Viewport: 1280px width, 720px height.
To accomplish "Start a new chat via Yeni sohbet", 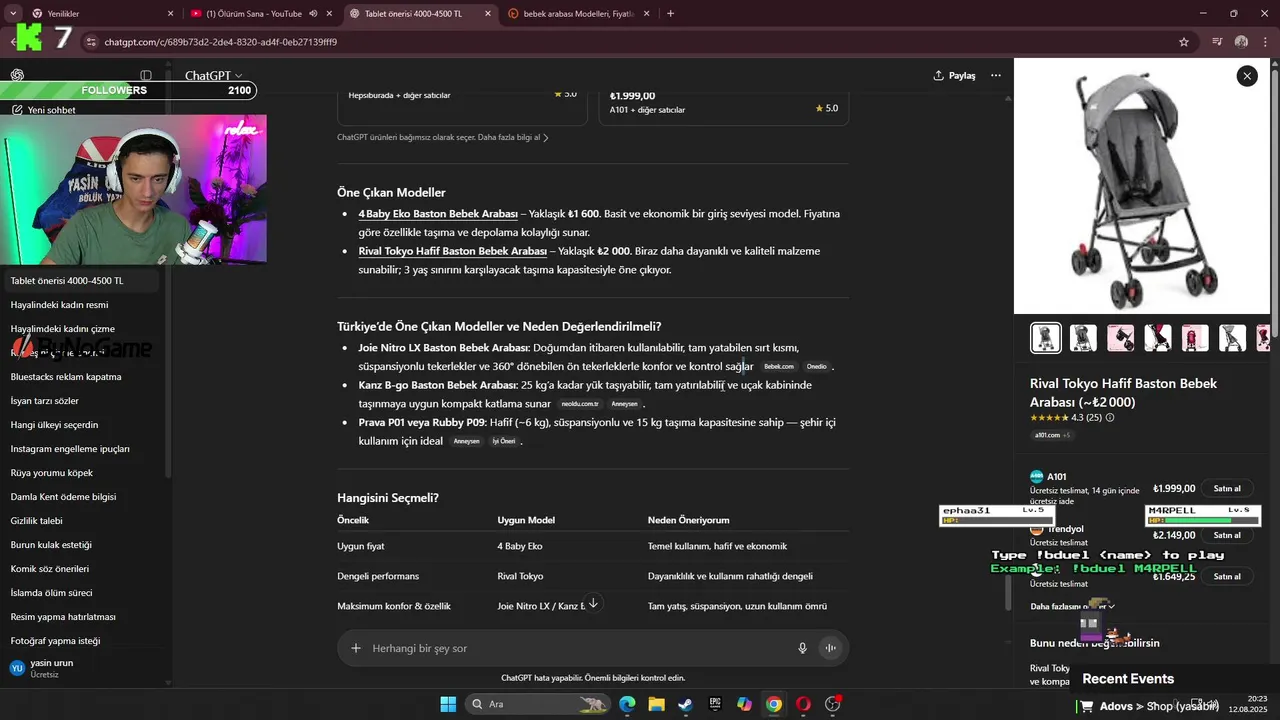I will [x=51, y=110].
